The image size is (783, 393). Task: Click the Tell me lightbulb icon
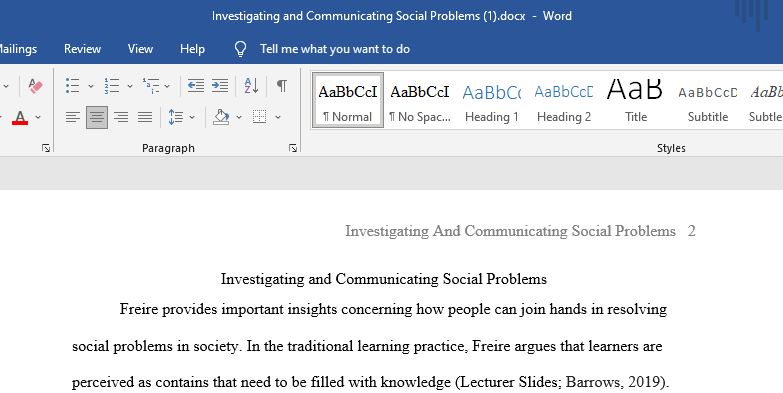pyautogui.click(x=241, y=49)
